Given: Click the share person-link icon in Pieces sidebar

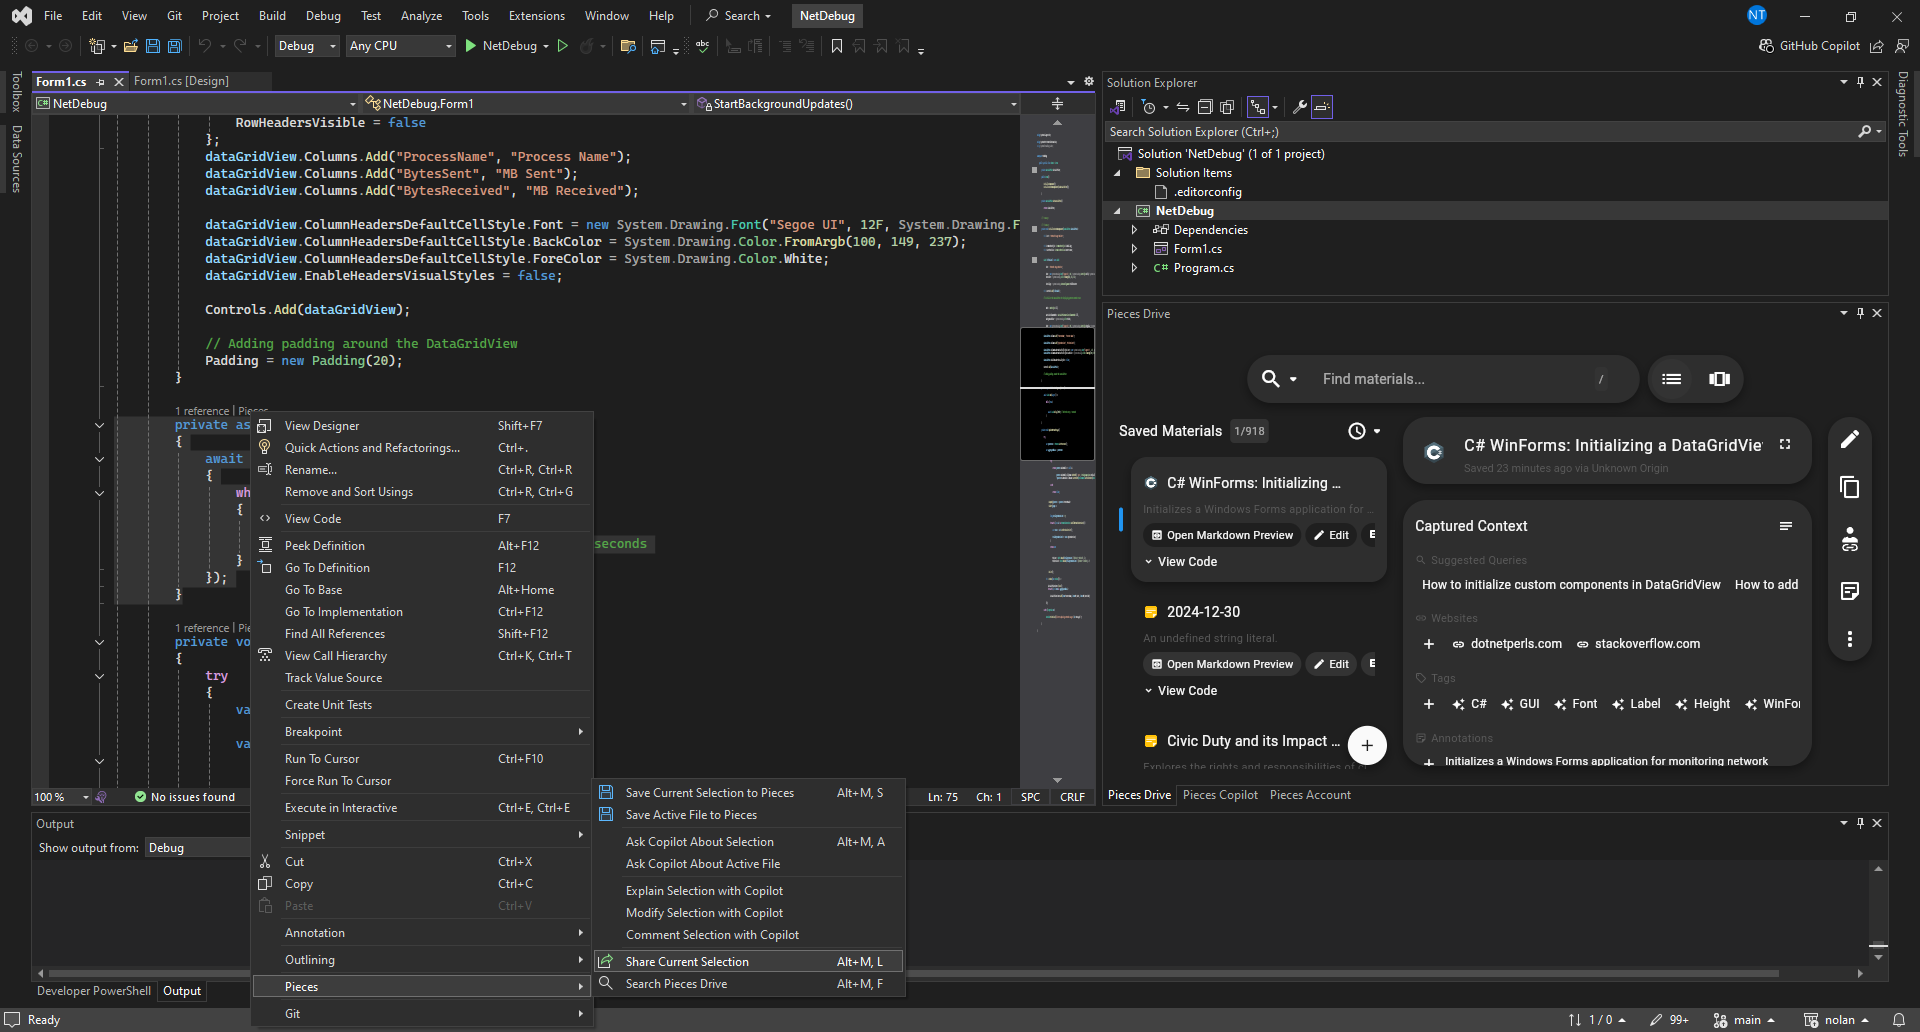Looking at the screenshot, I should pyautogui.click(x=1850, y=539).
